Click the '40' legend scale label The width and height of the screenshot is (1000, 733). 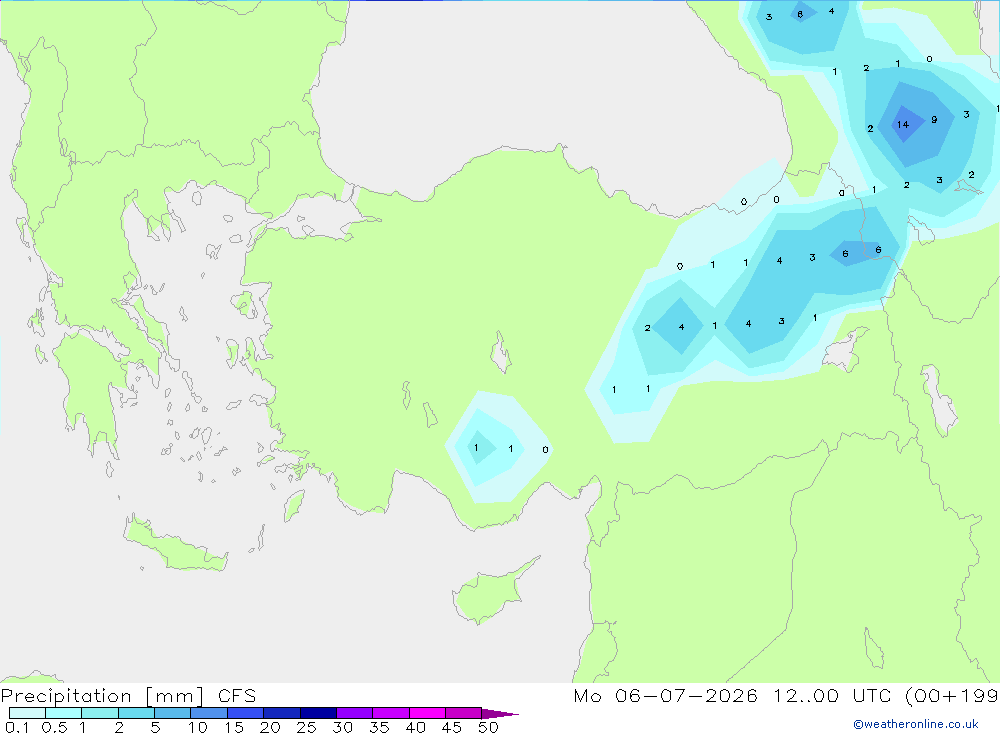[415, 727]
